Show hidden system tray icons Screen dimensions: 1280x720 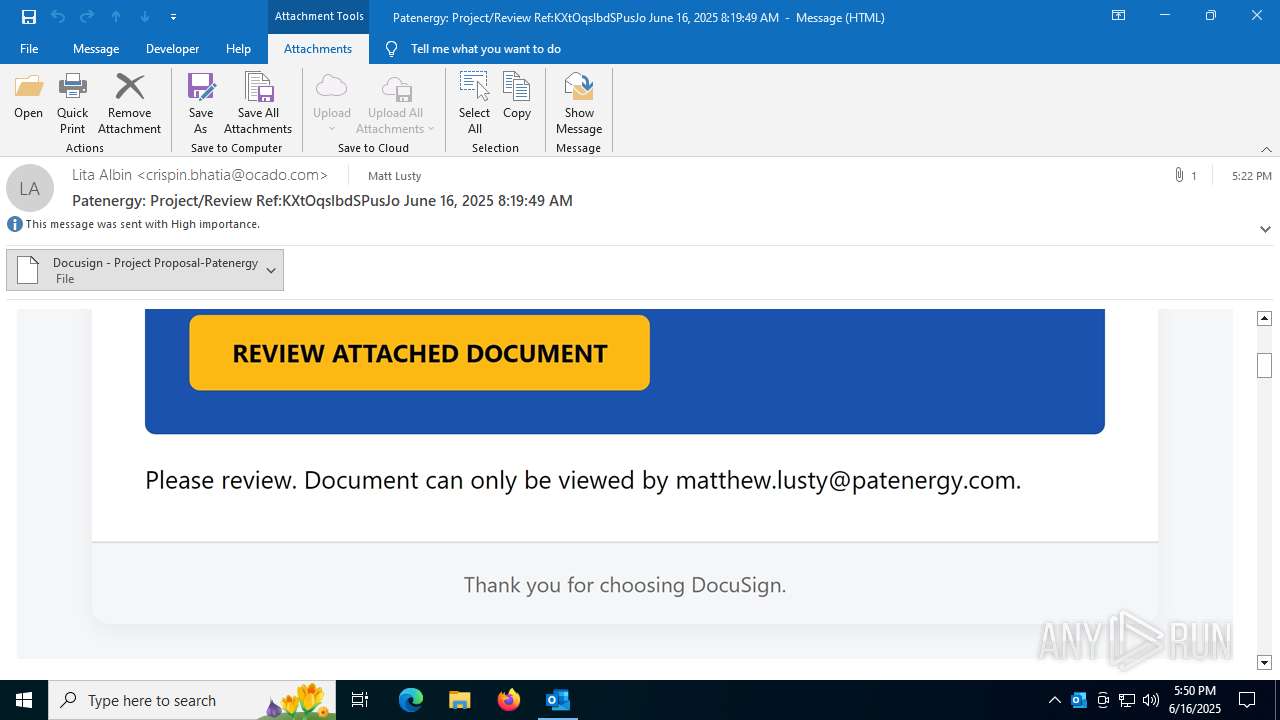pos(1055,700)
